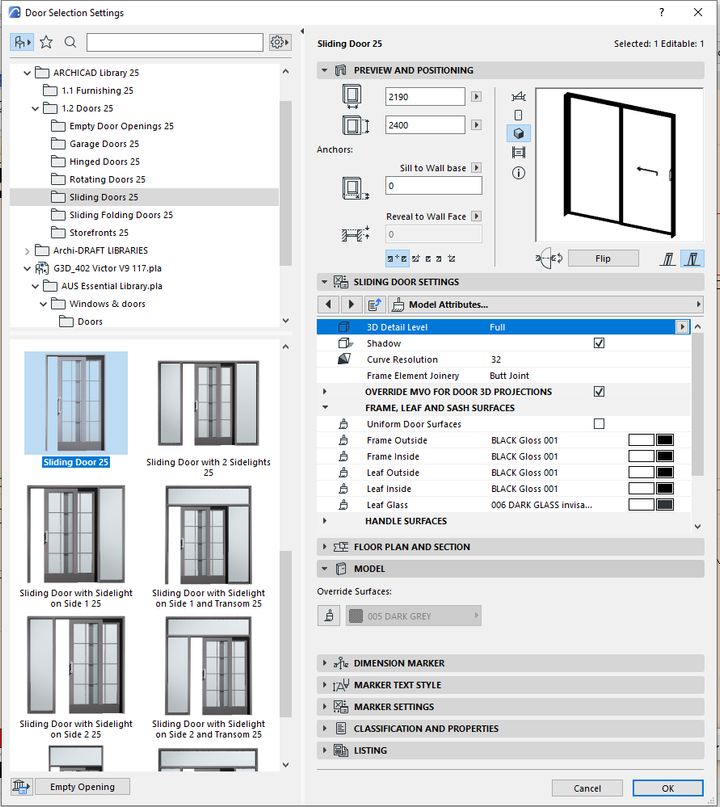Toggle Override MVO for Door 3D Projections checkbox
The image size is (720, 807).
[599, 392]
